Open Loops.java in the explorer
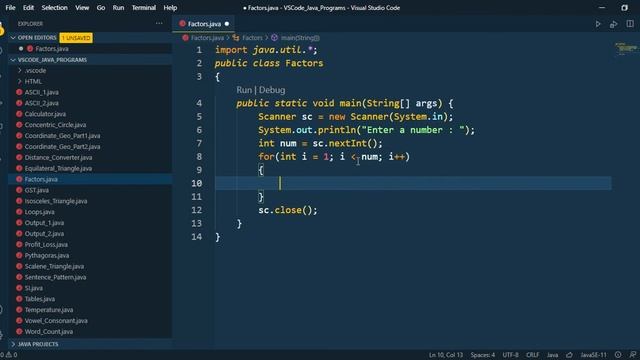Screen dimensions: 640x360 coord(39,212)
